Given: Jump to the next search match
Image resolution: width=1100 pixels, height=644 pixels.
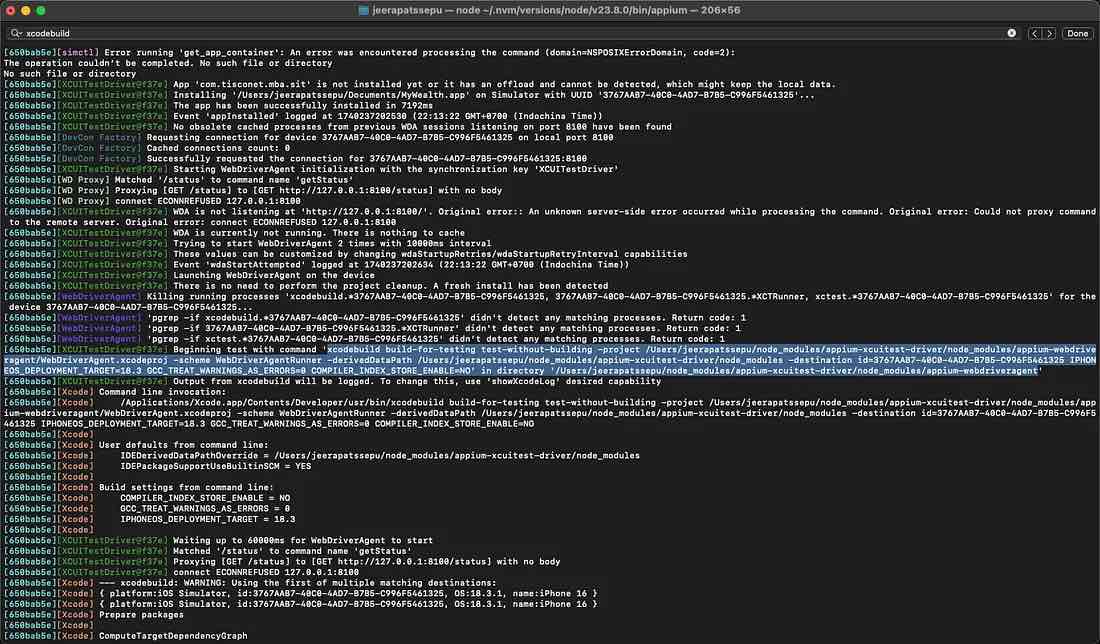Looking at the screenshot, I should coord(1049,33).
